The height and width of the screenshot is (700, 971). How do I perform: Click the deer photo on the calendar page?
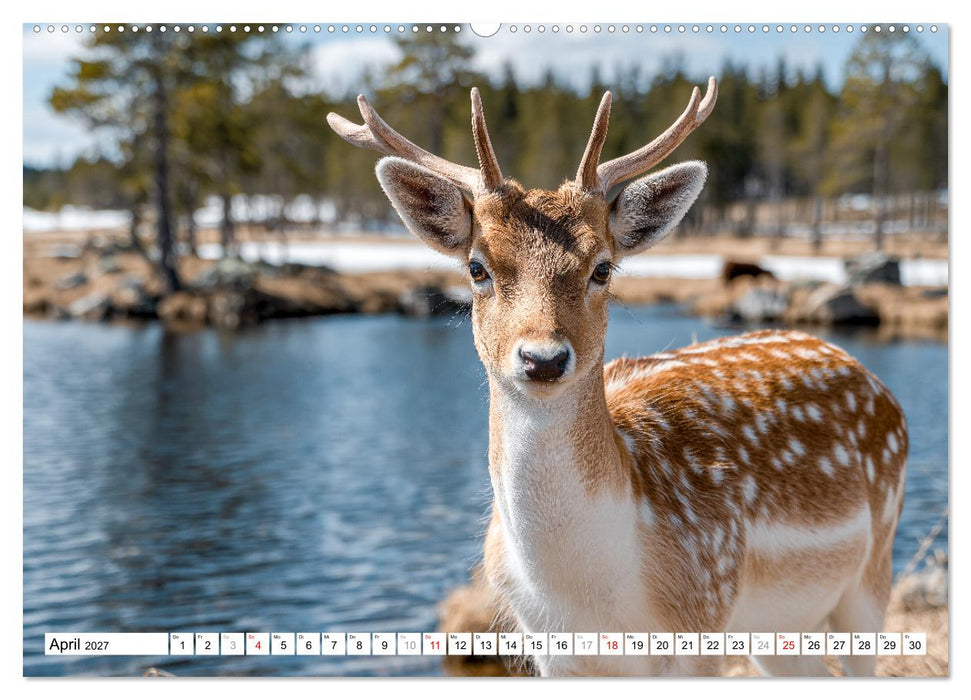486,350
